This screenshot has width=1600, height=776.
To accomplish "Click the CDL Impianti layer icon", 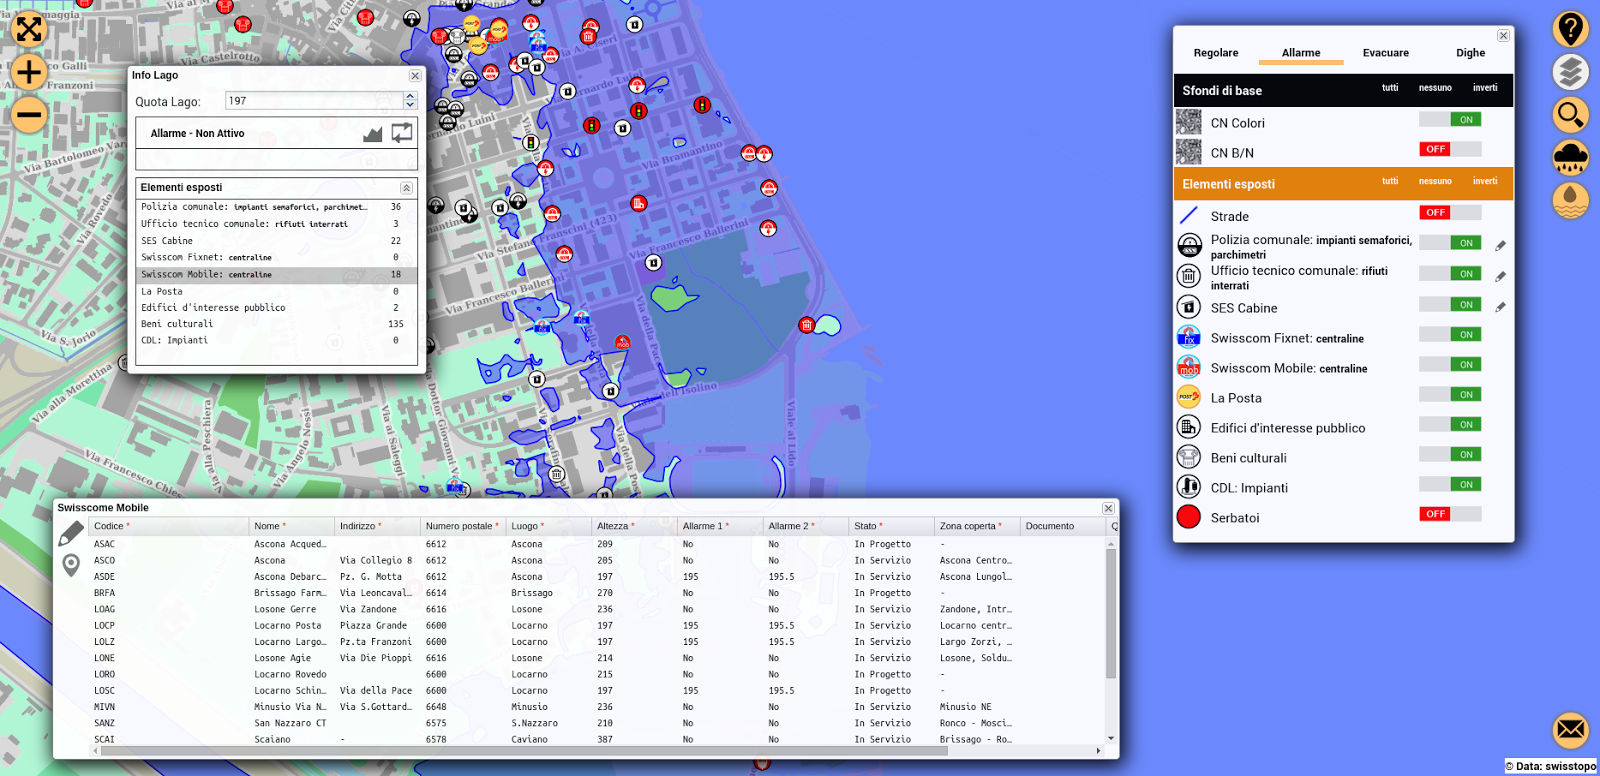I will tap(1189, 487).
